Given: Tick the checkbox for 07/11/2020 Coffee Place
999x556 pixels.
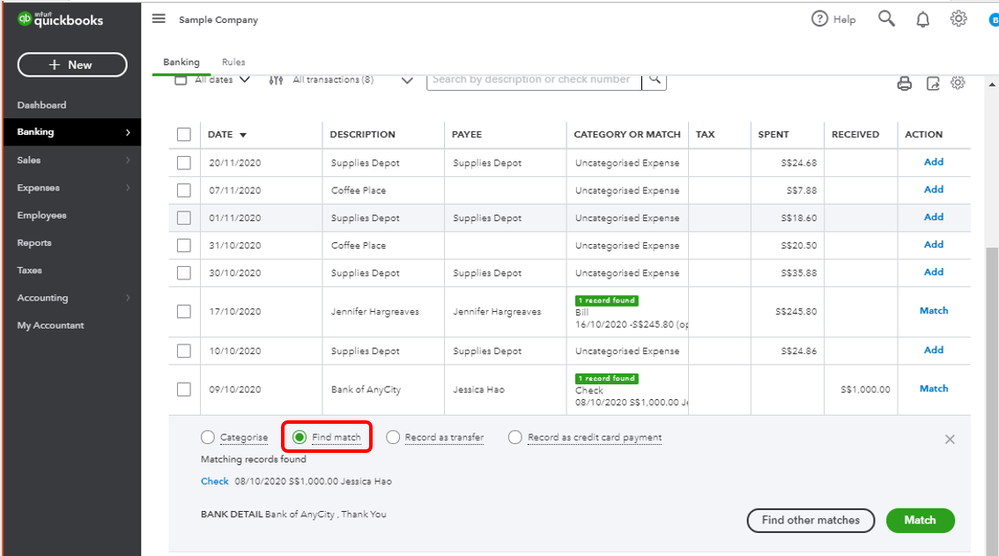Looking at the screenshot, I should point(184,190).
